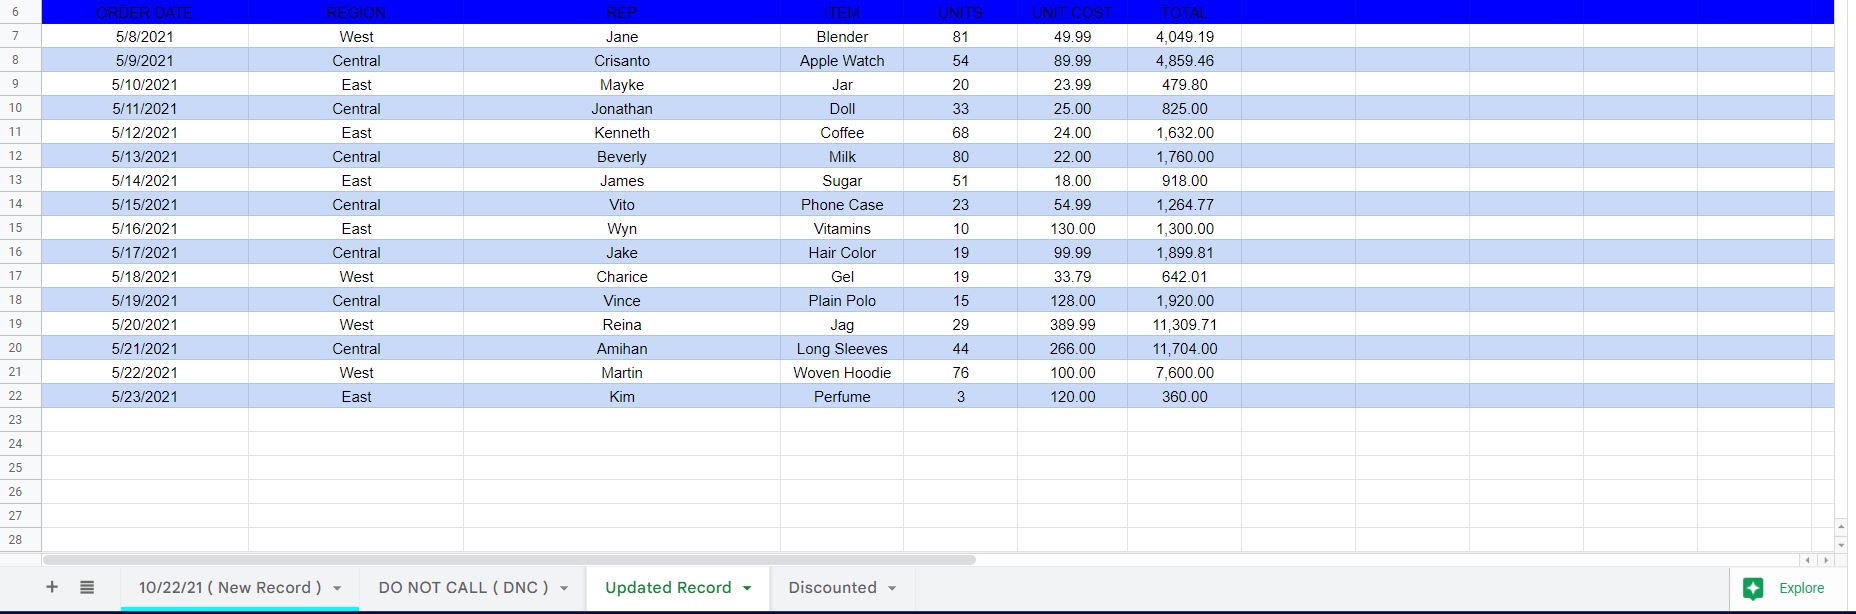
Task: Click sheet tabs scroll right arrow
Action: (1826, 560)
